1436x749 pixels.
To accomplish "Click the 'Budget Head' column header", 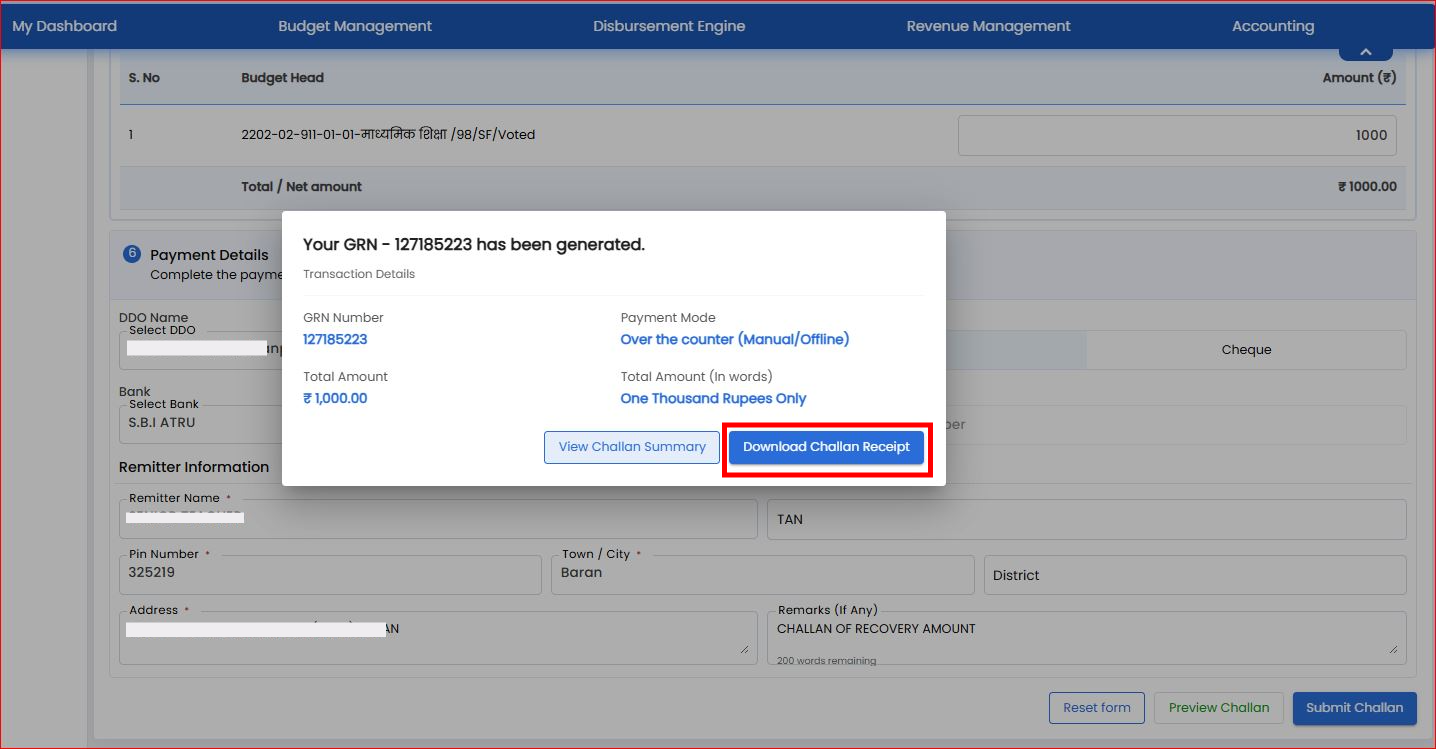I will [x=282, y=77].
